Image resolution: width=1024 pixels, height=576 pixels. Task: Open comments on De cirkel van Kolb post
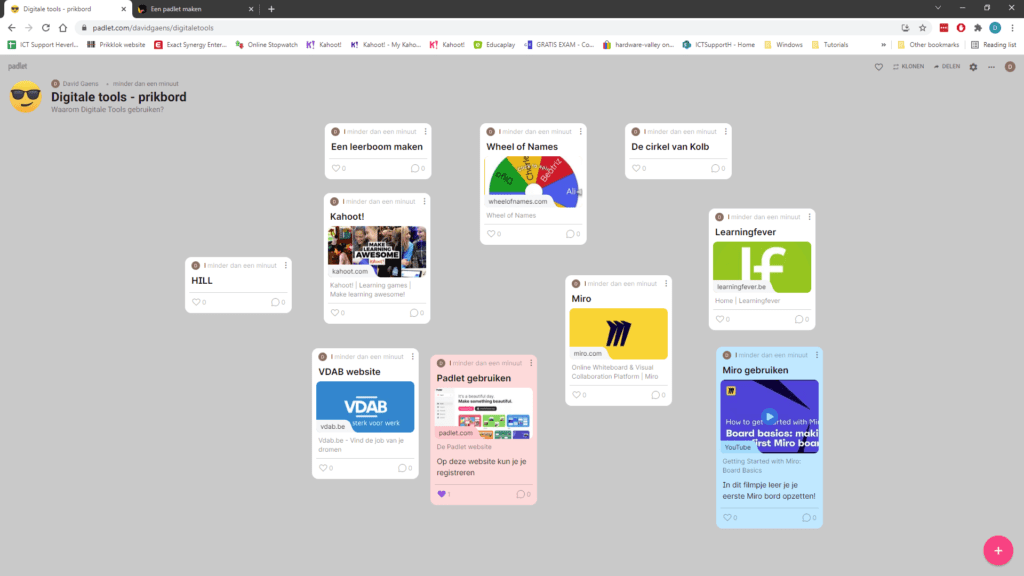pos(715,168)
